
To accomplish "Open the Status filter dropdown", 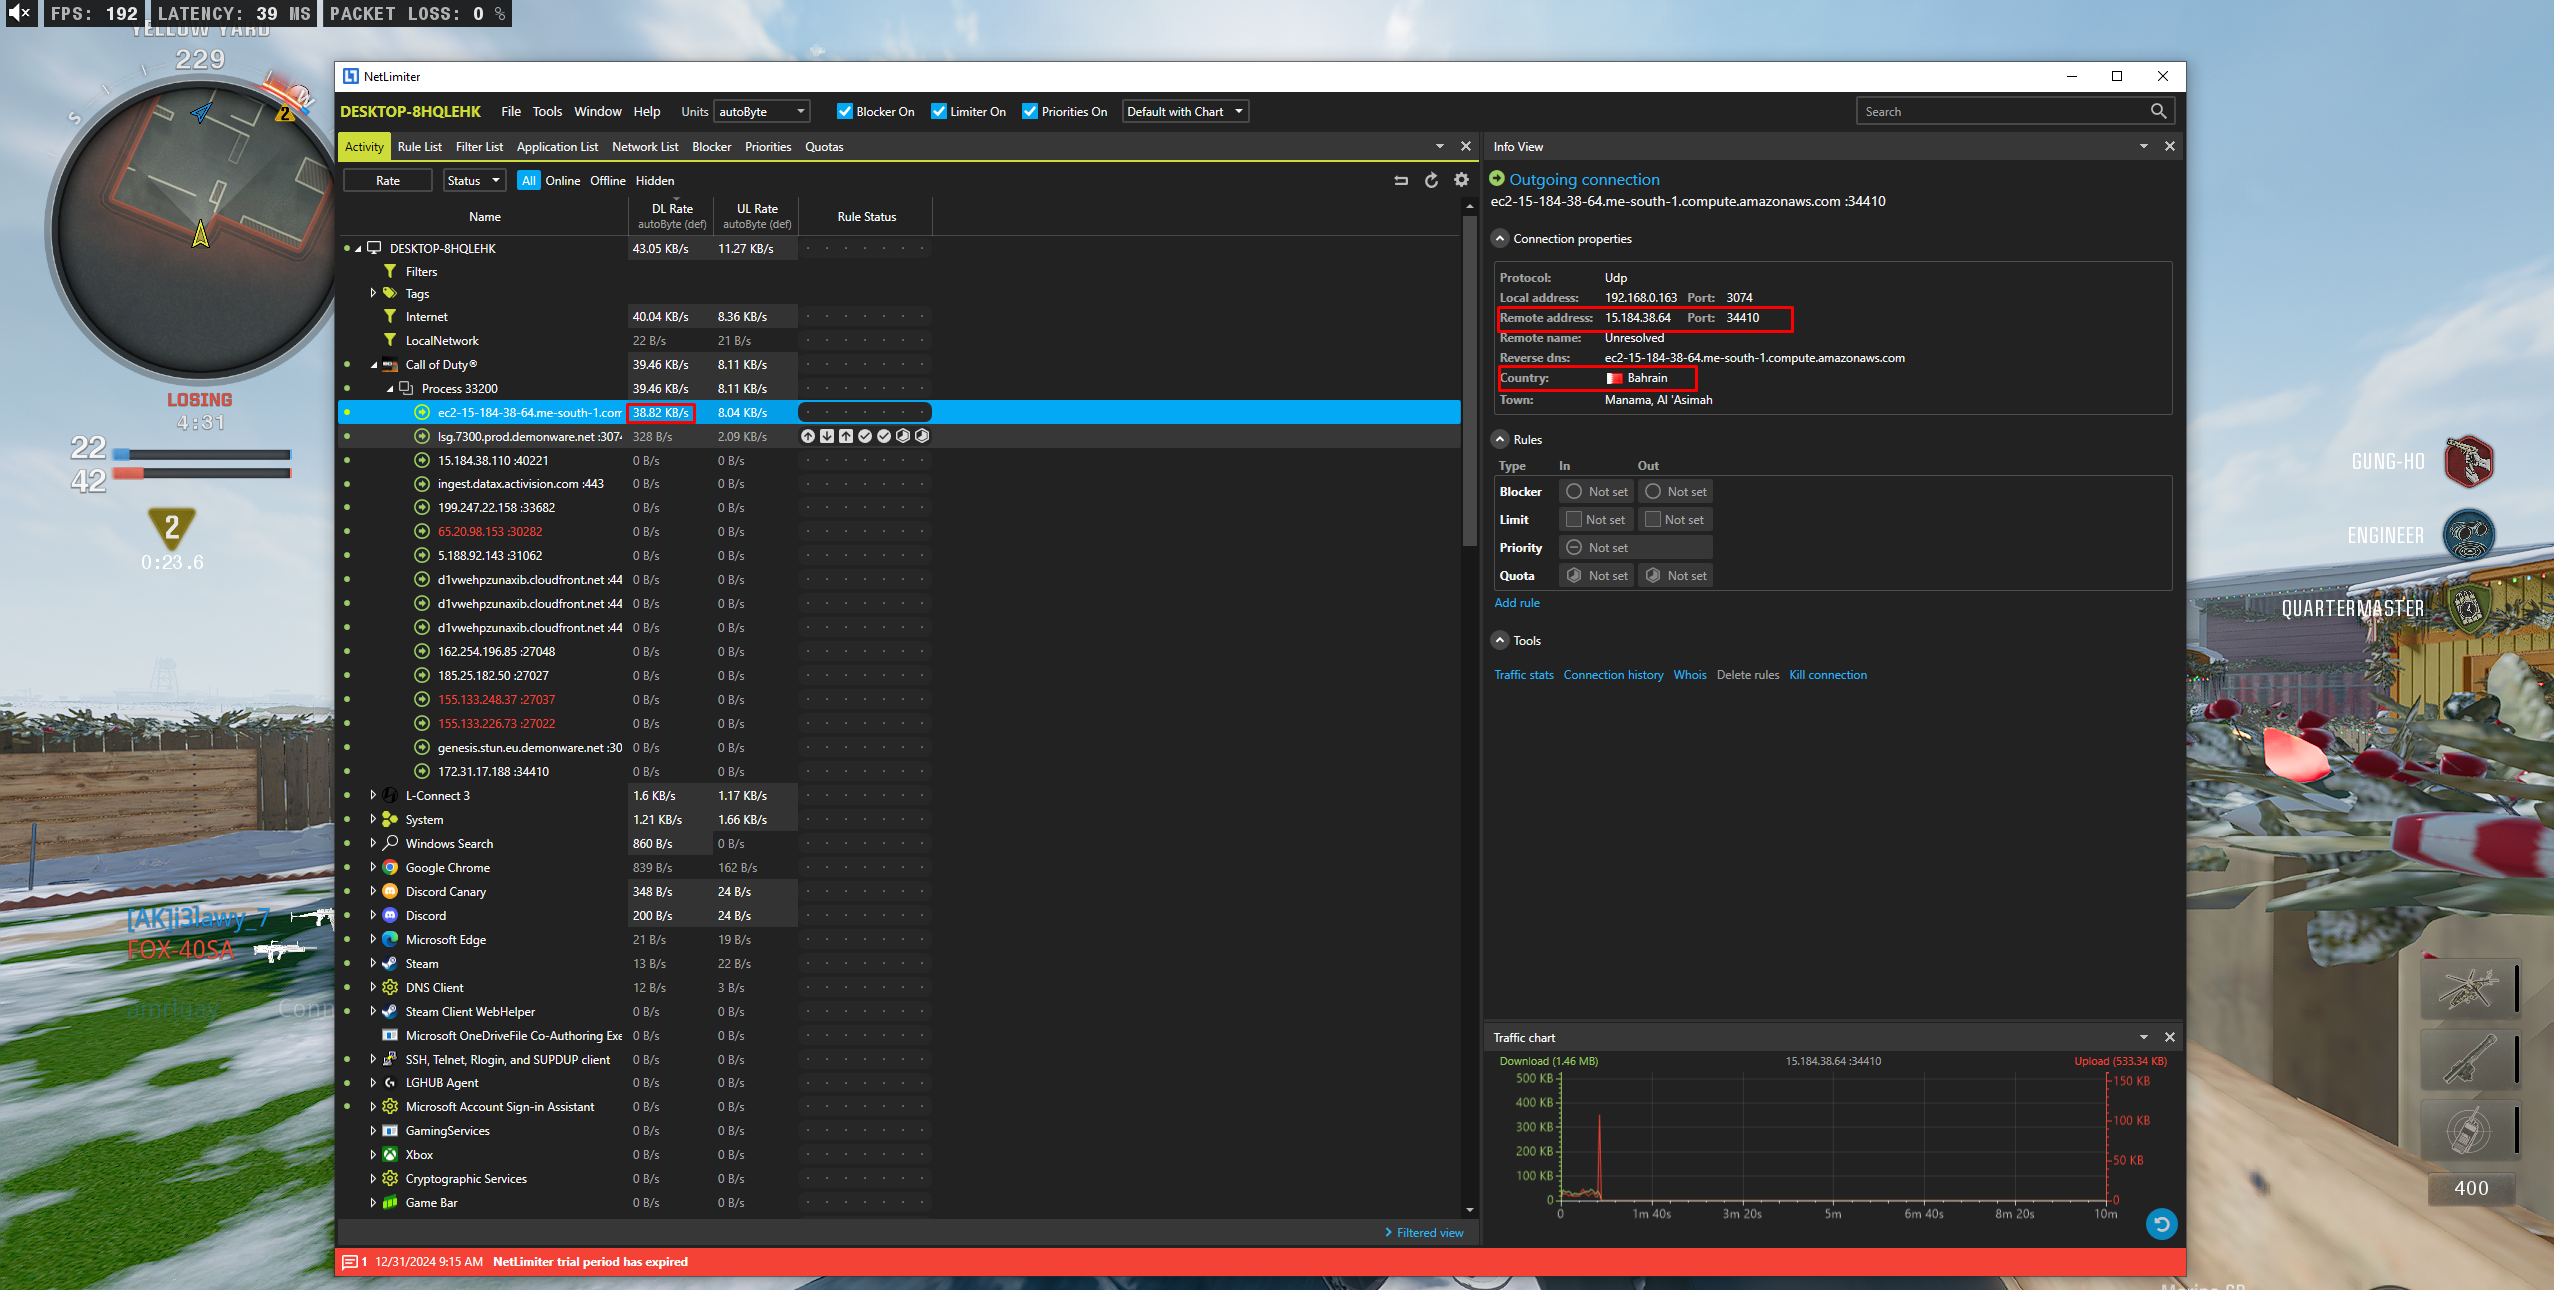I will point(474,180).
